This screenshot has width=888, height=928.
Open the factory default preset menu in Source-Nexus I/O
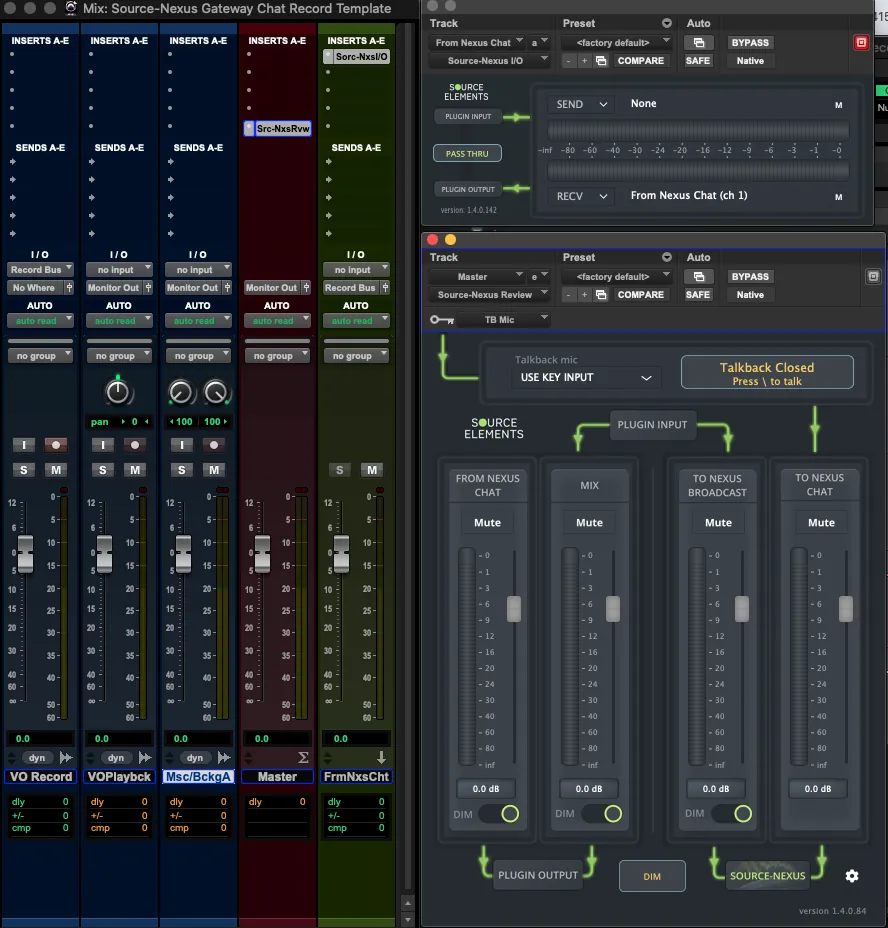[616, 43]
